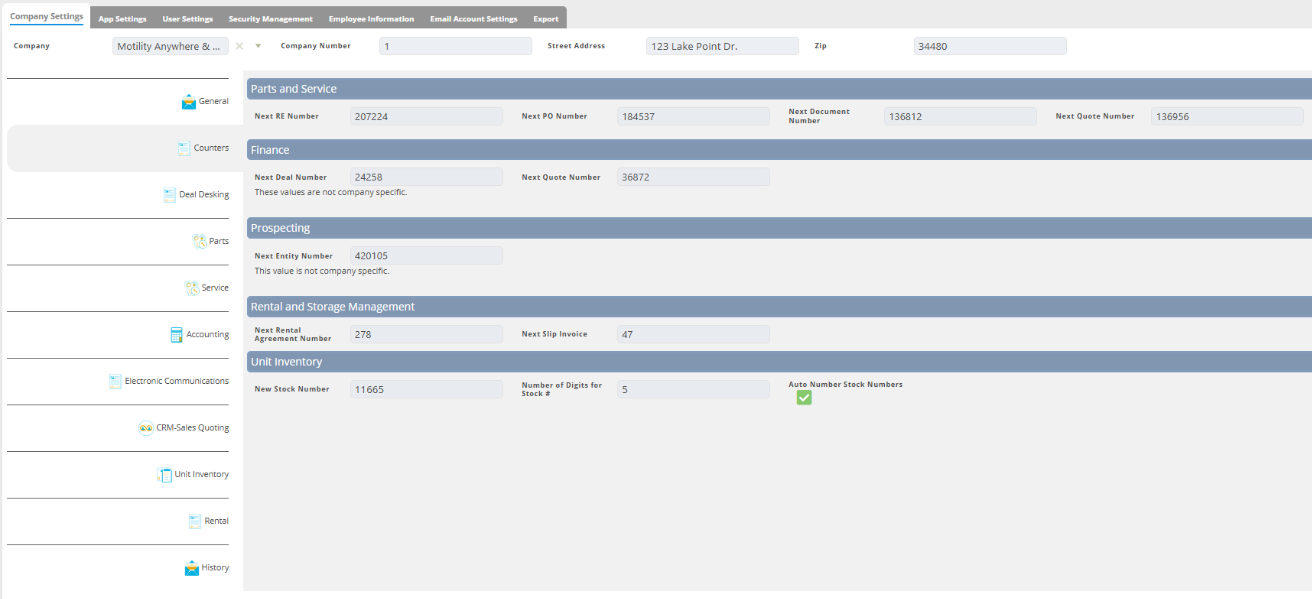Click the Counters sidebar icon

[184, 148]
